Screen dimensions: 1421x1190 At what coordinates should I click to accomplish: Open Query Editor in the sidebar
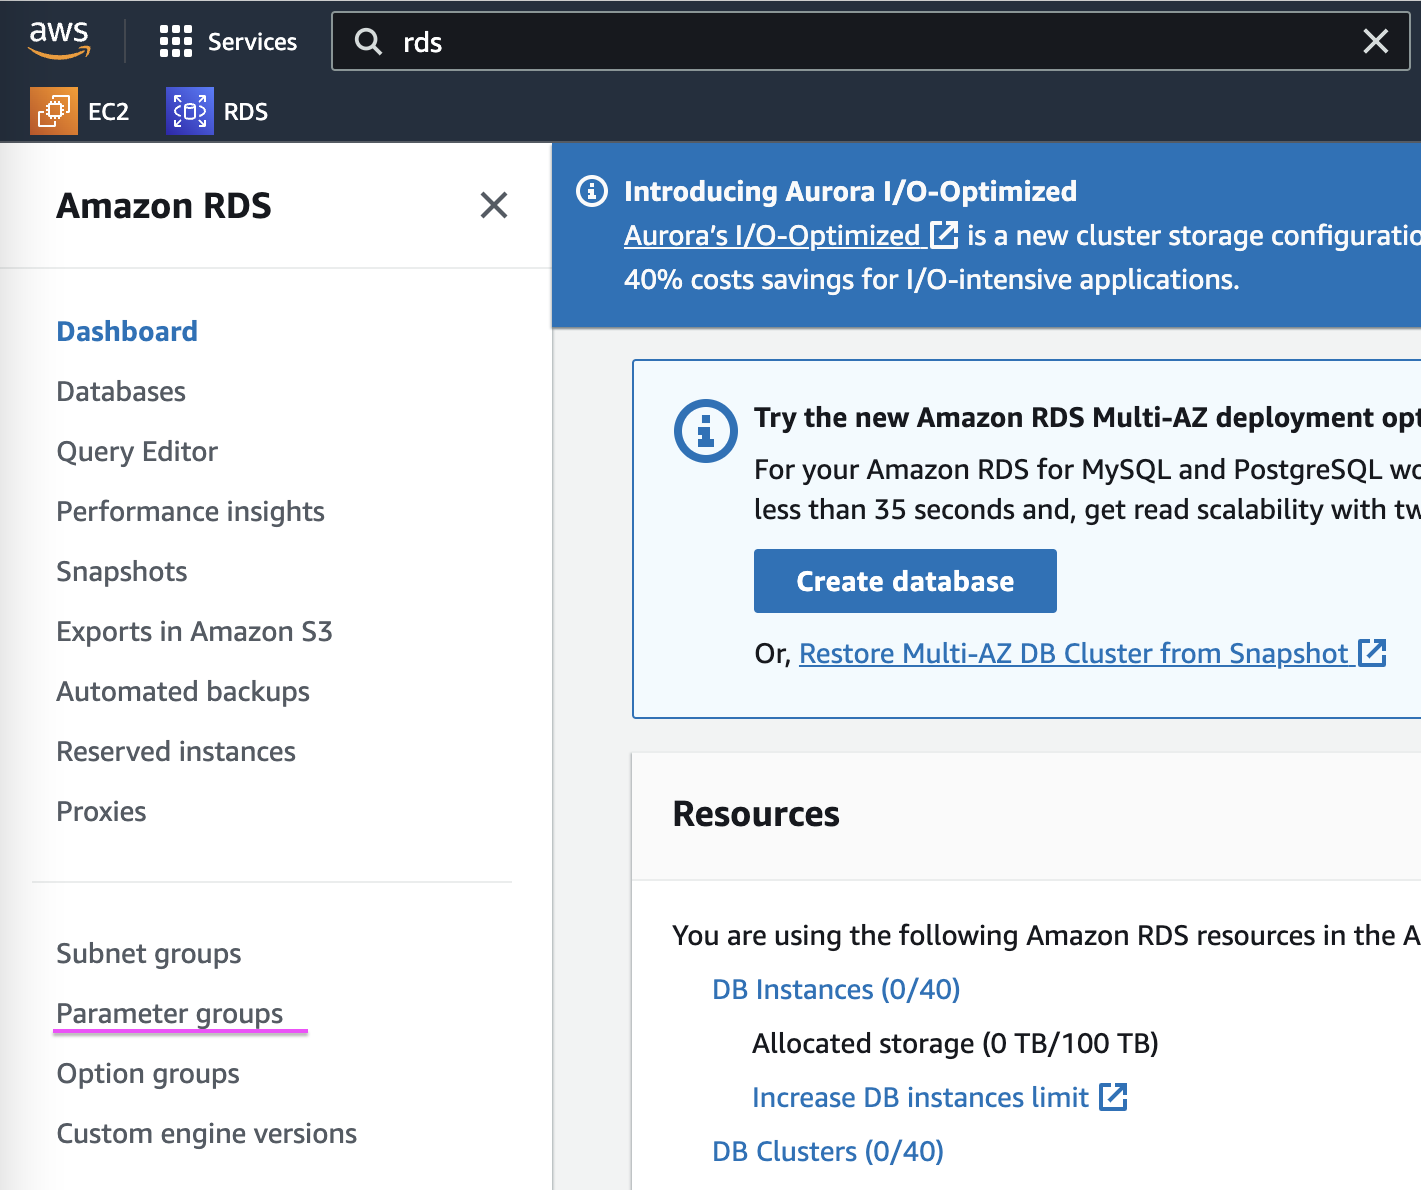pyautogui.click(x=137, y=451)
